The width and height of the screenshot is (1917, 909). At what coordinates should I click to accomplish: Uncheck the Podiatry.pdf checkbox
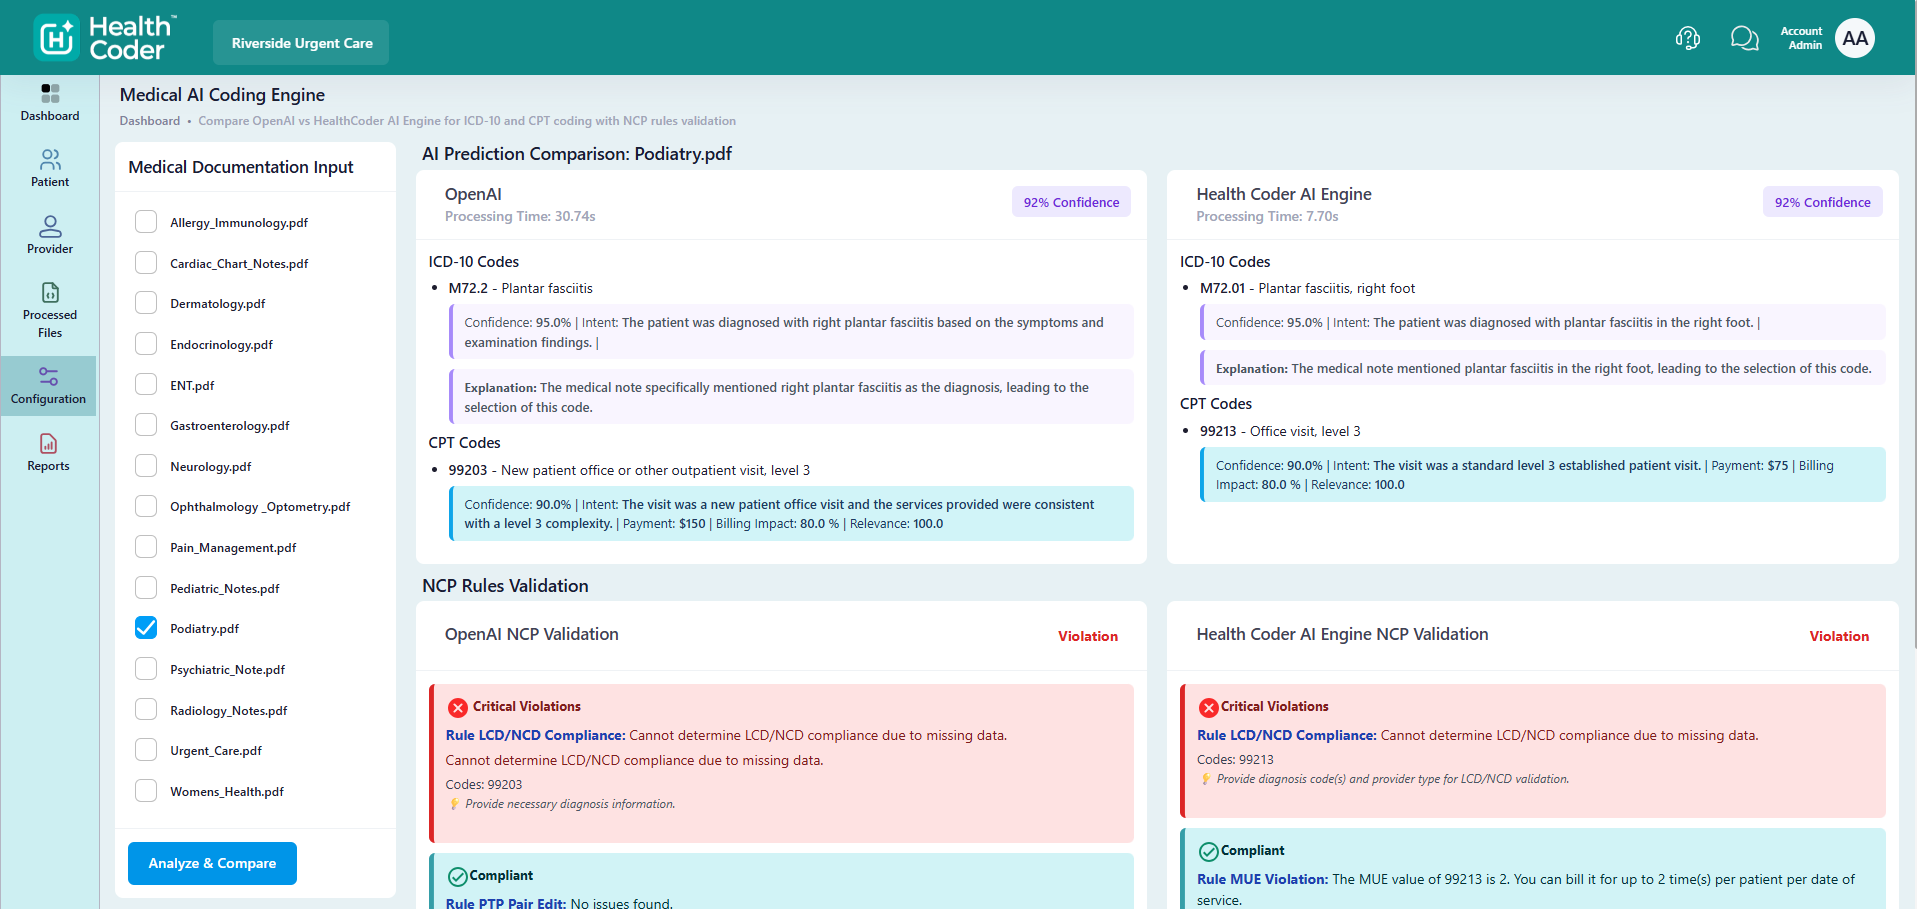[x=146, y=628]
